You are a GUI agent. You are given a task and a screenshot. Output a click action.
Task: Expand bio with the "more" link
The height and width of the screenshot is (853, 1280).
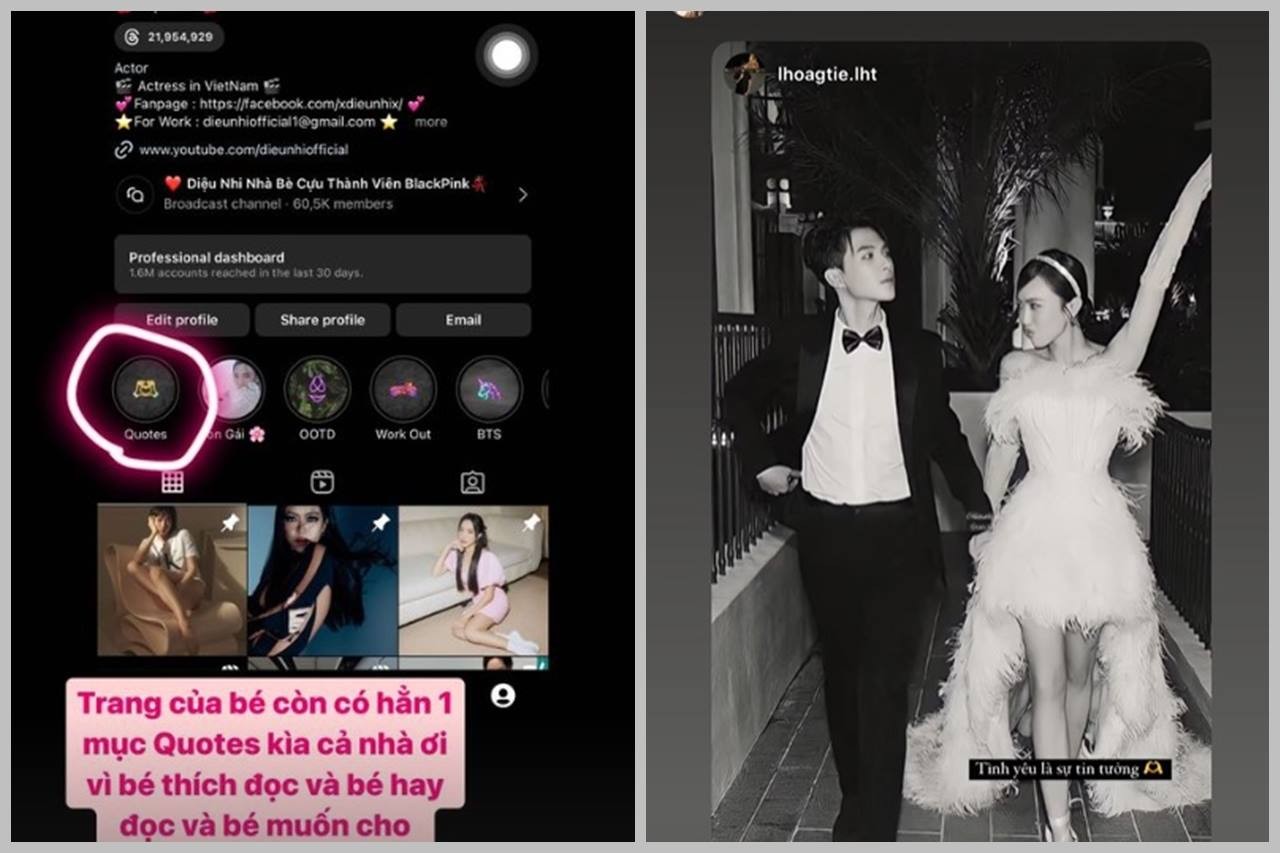431,122
